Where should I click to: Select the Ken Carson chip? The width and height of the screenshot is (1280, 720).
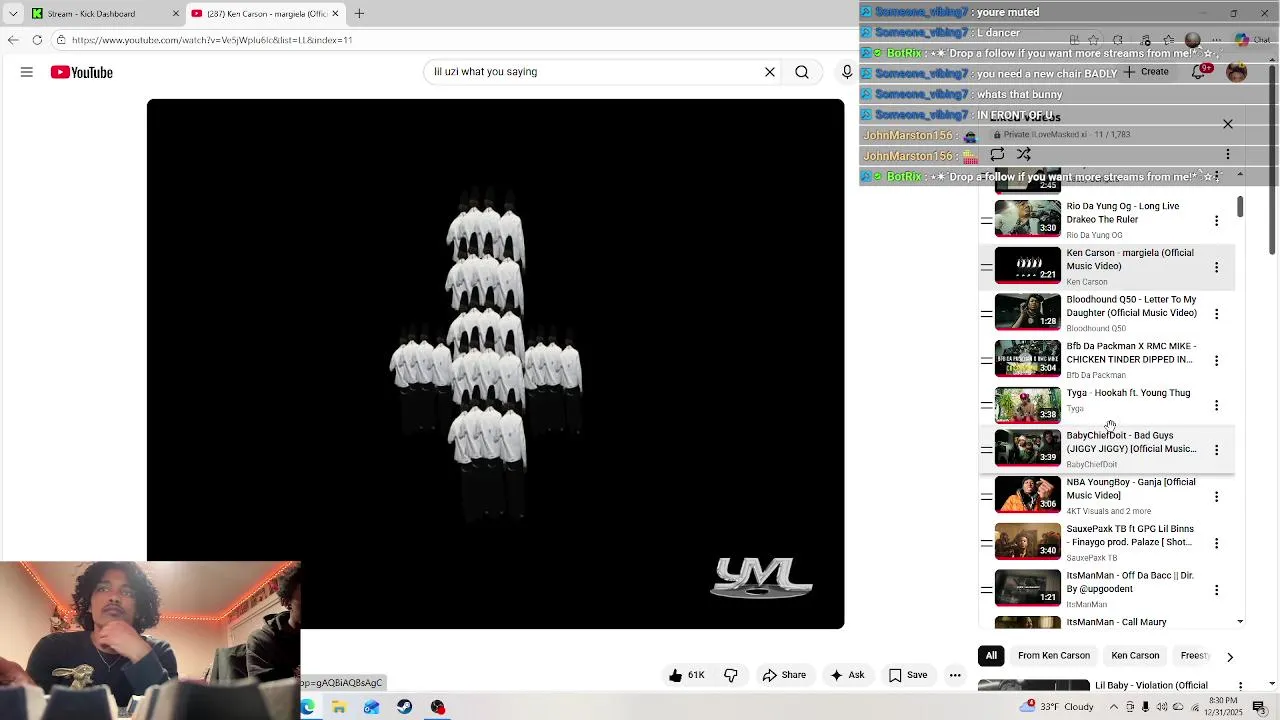(1135, 656)
